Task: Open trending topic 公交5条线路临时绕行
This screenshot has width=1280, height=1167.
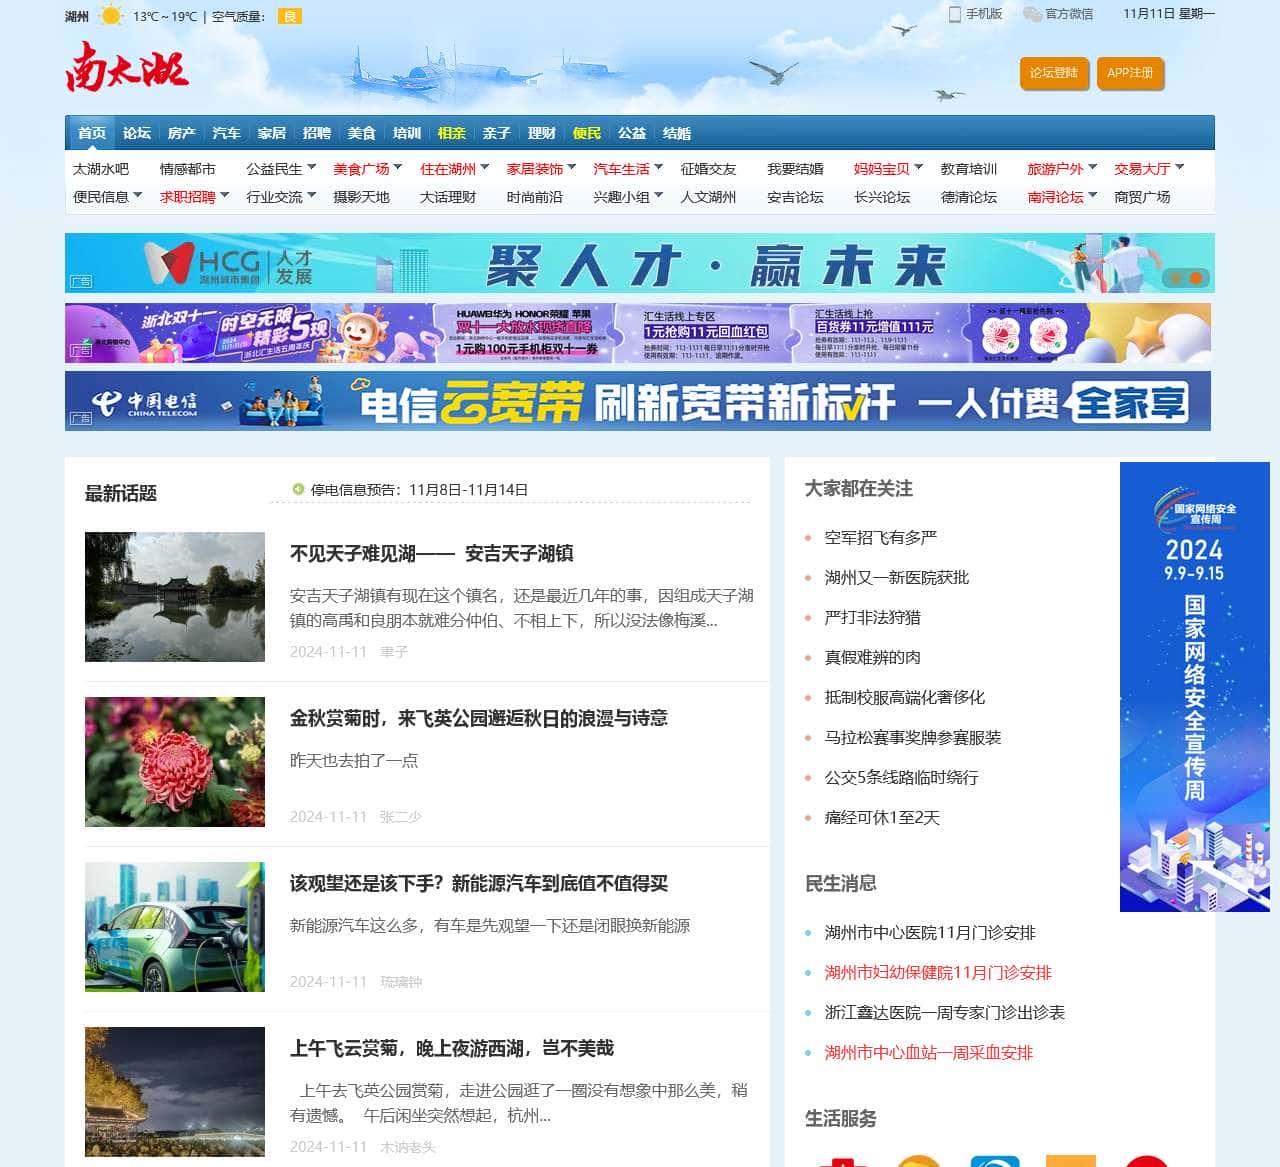Action: click(902, 777)
